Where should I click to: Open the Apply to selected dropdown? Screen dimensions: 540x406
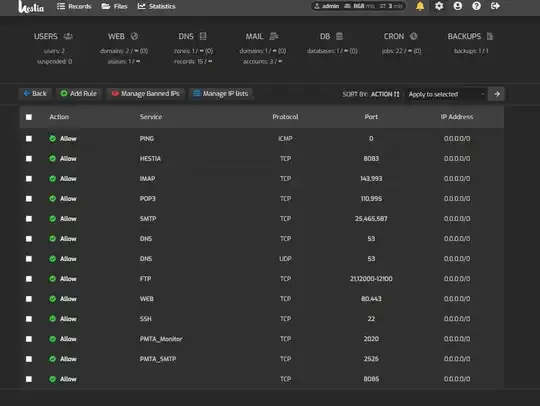446,94
